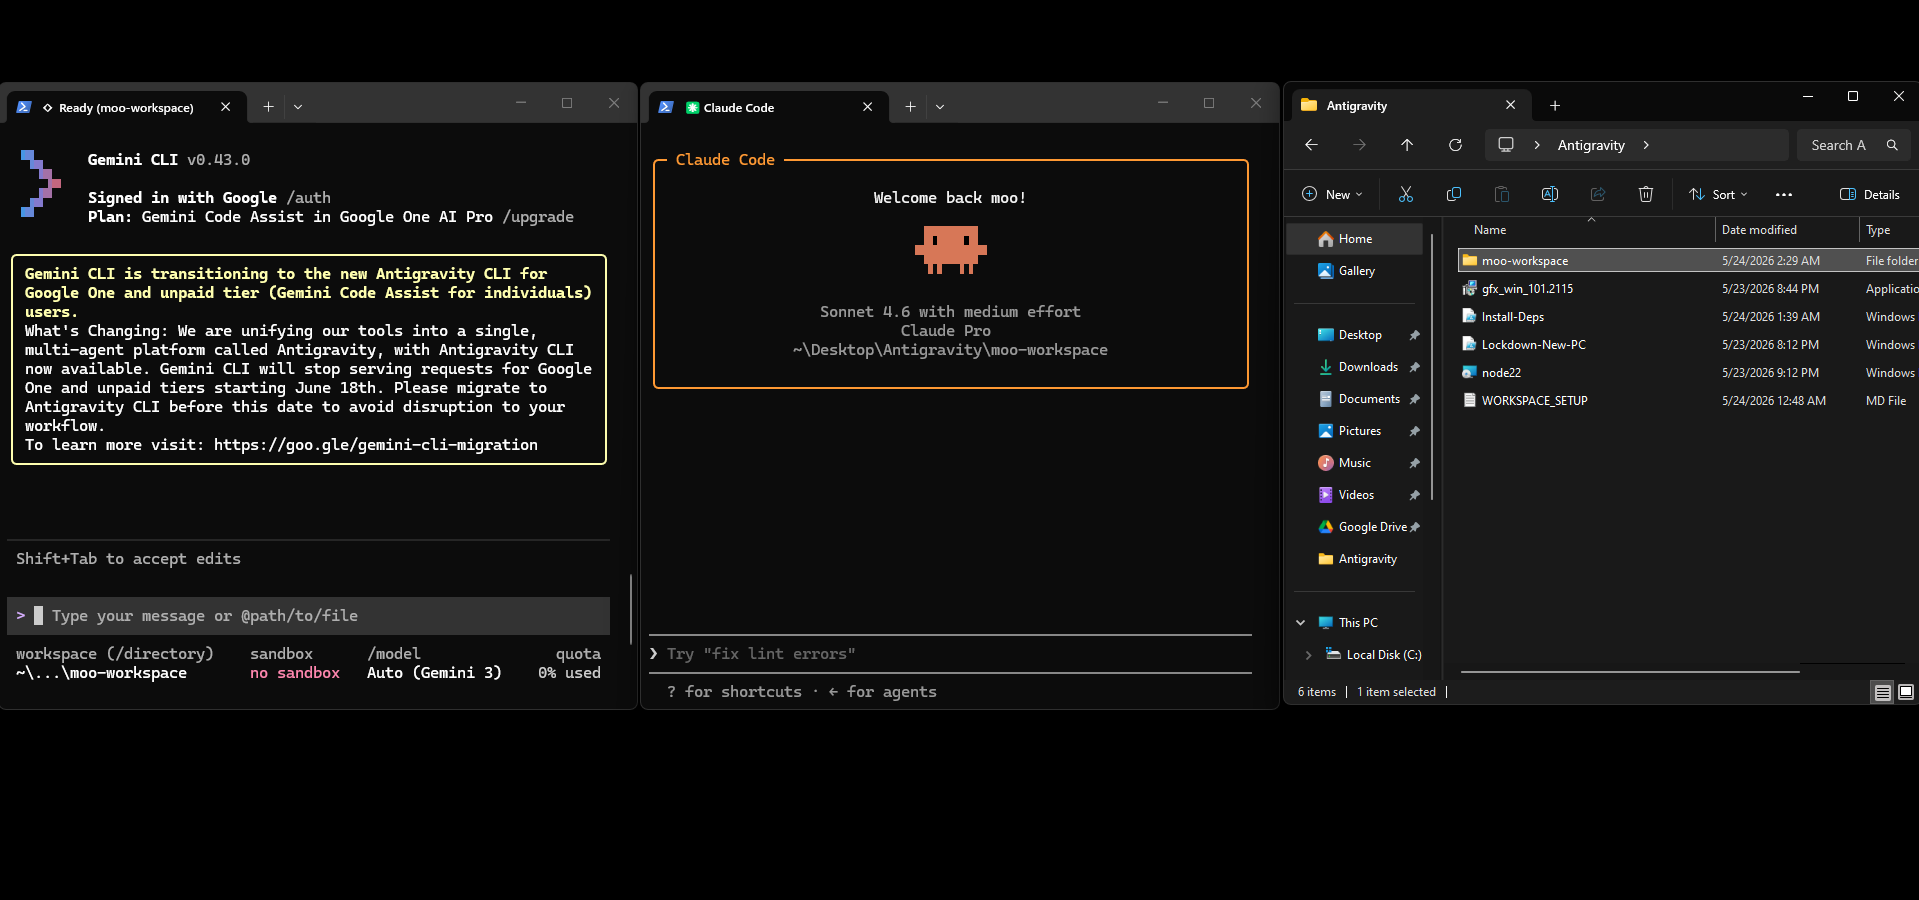Click Share icon in File Explorer toolbar
Image resolution: width=1919 pixels, height=900 pixels.
coord(1597,194)
